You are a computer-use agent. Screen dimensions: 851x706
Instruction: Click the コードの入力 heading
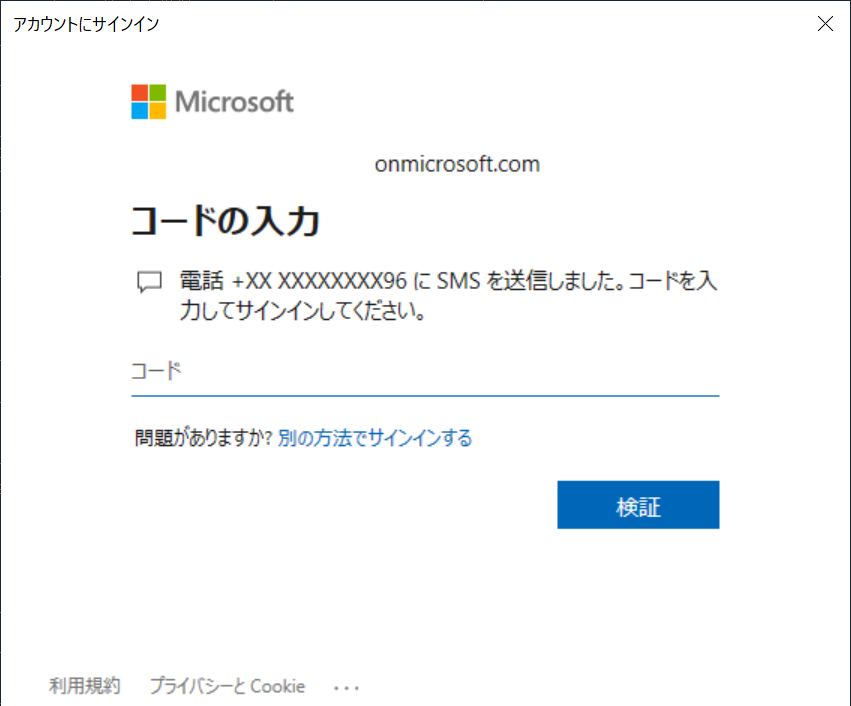tap(225, 220)
